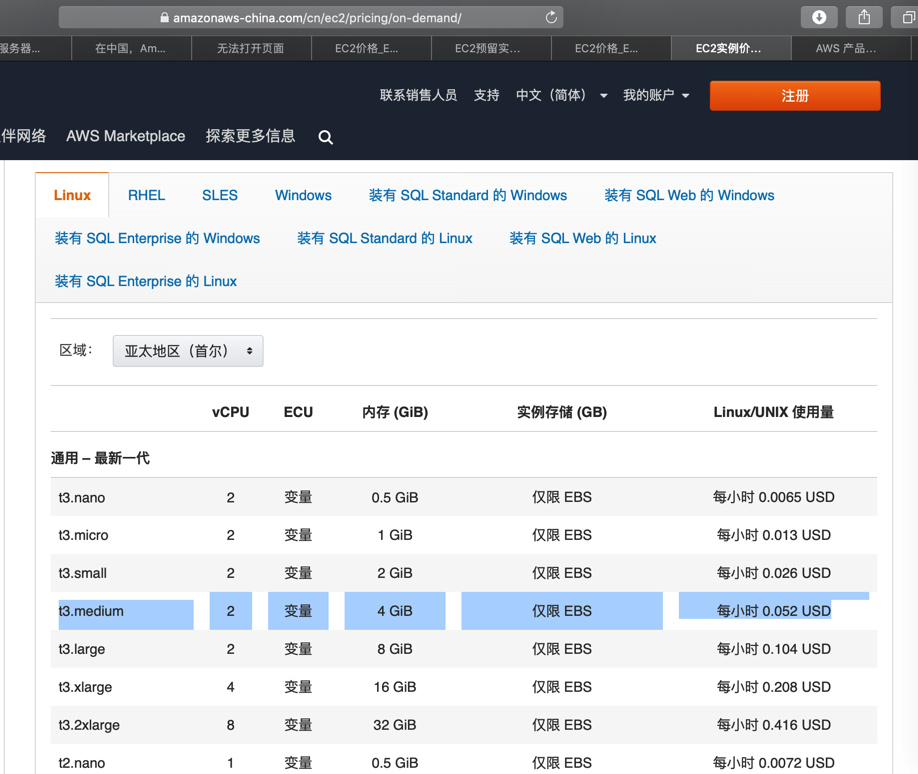Click the t2.nano instance name
The width and height of the screenshot is (918, 774).
[82, 763]
